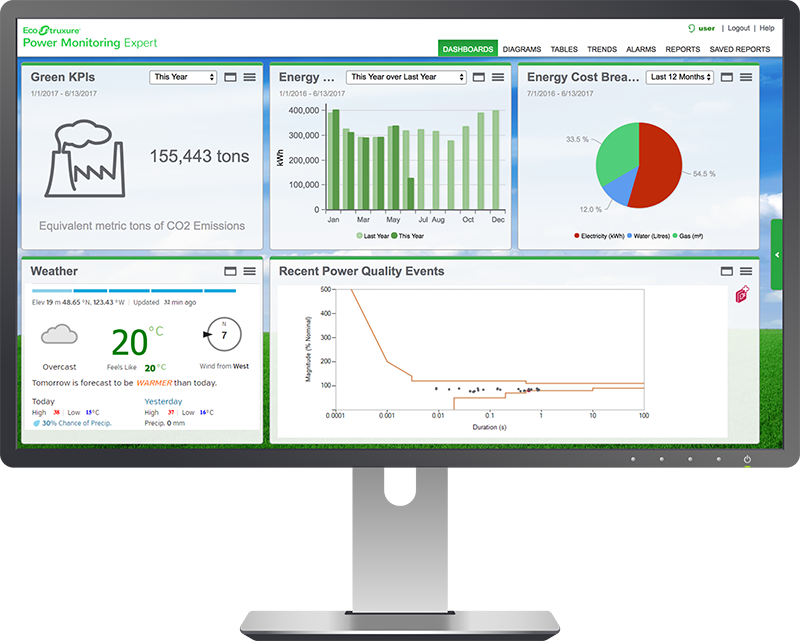Click the pink tag icon in Power Quality chart
The image size is (800, 641).
tap(742, 294)
